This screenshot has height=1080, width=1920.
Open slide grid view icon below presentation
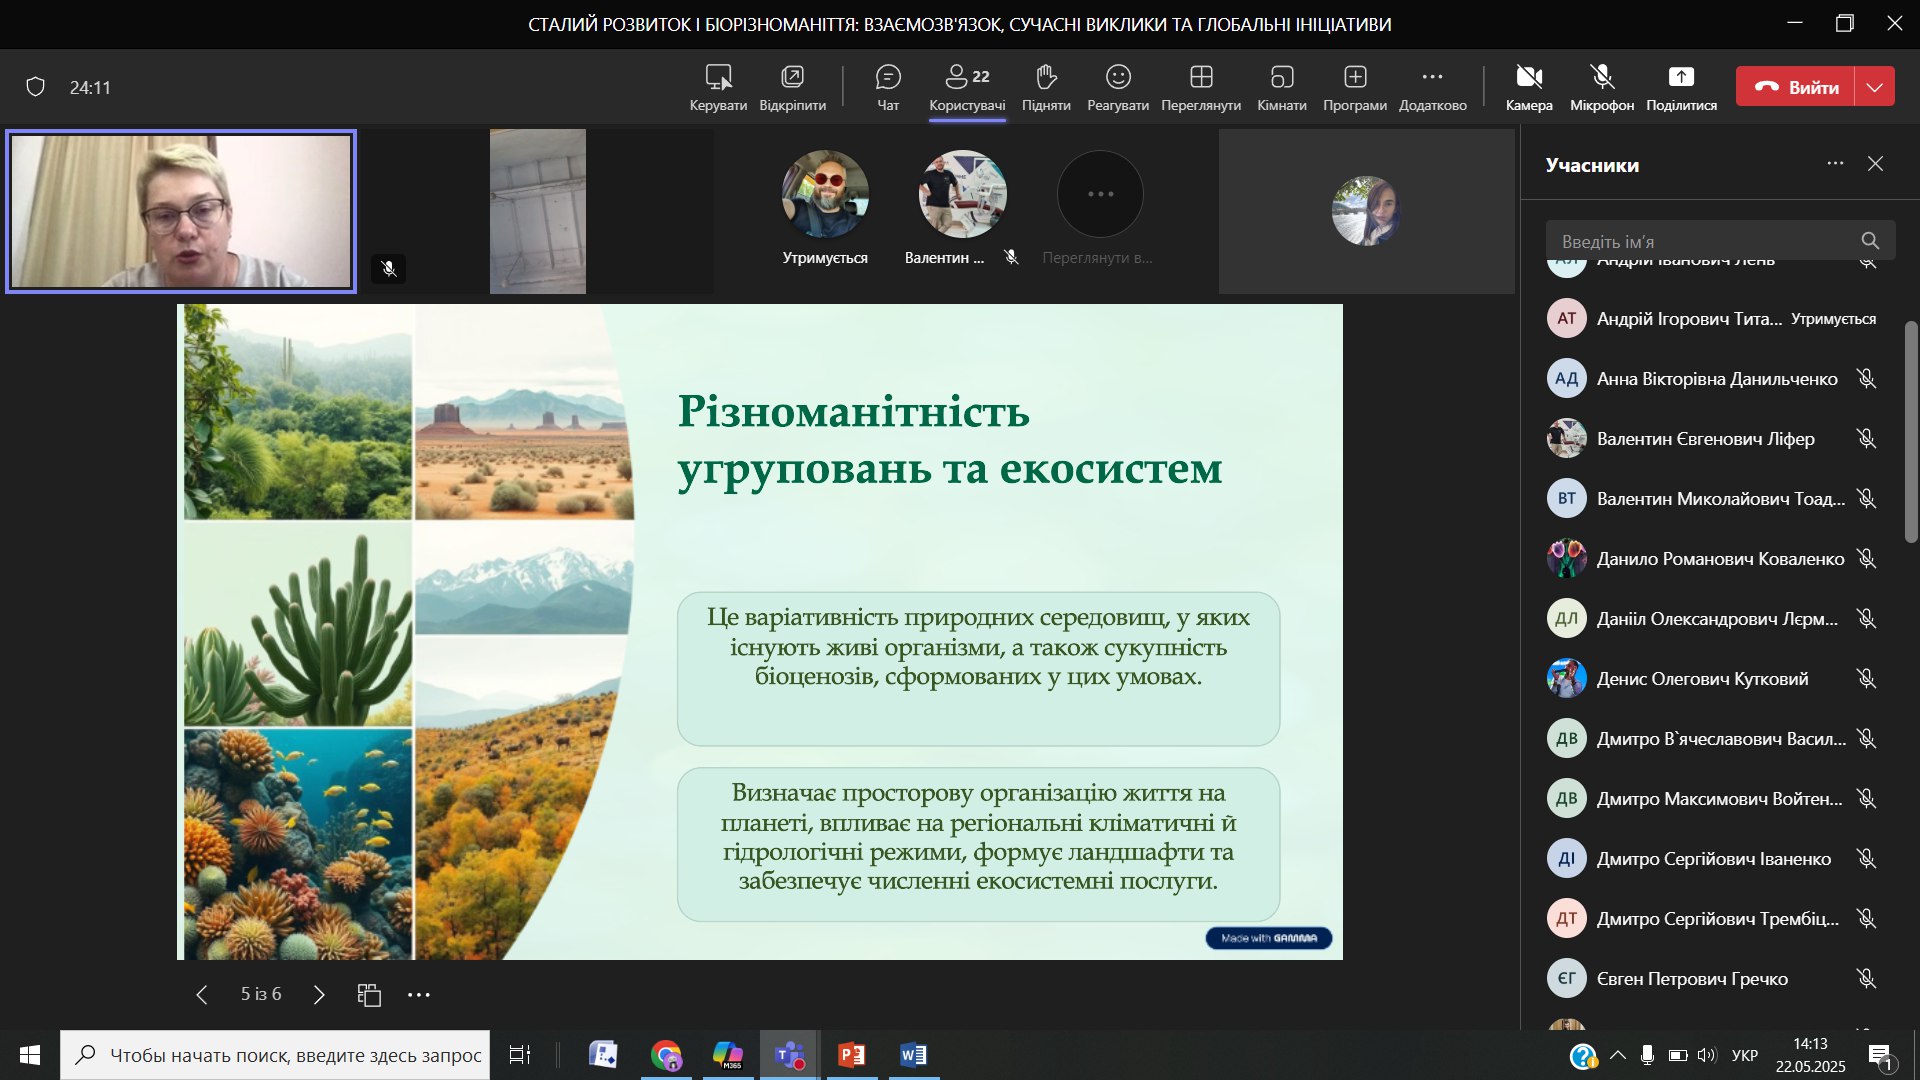coord(369,994)
